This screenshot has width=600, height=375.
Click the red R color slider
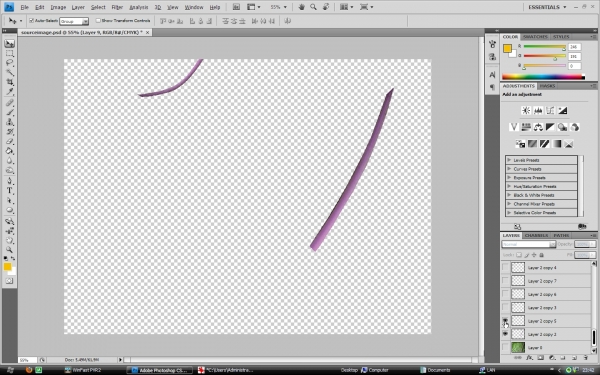545,47
